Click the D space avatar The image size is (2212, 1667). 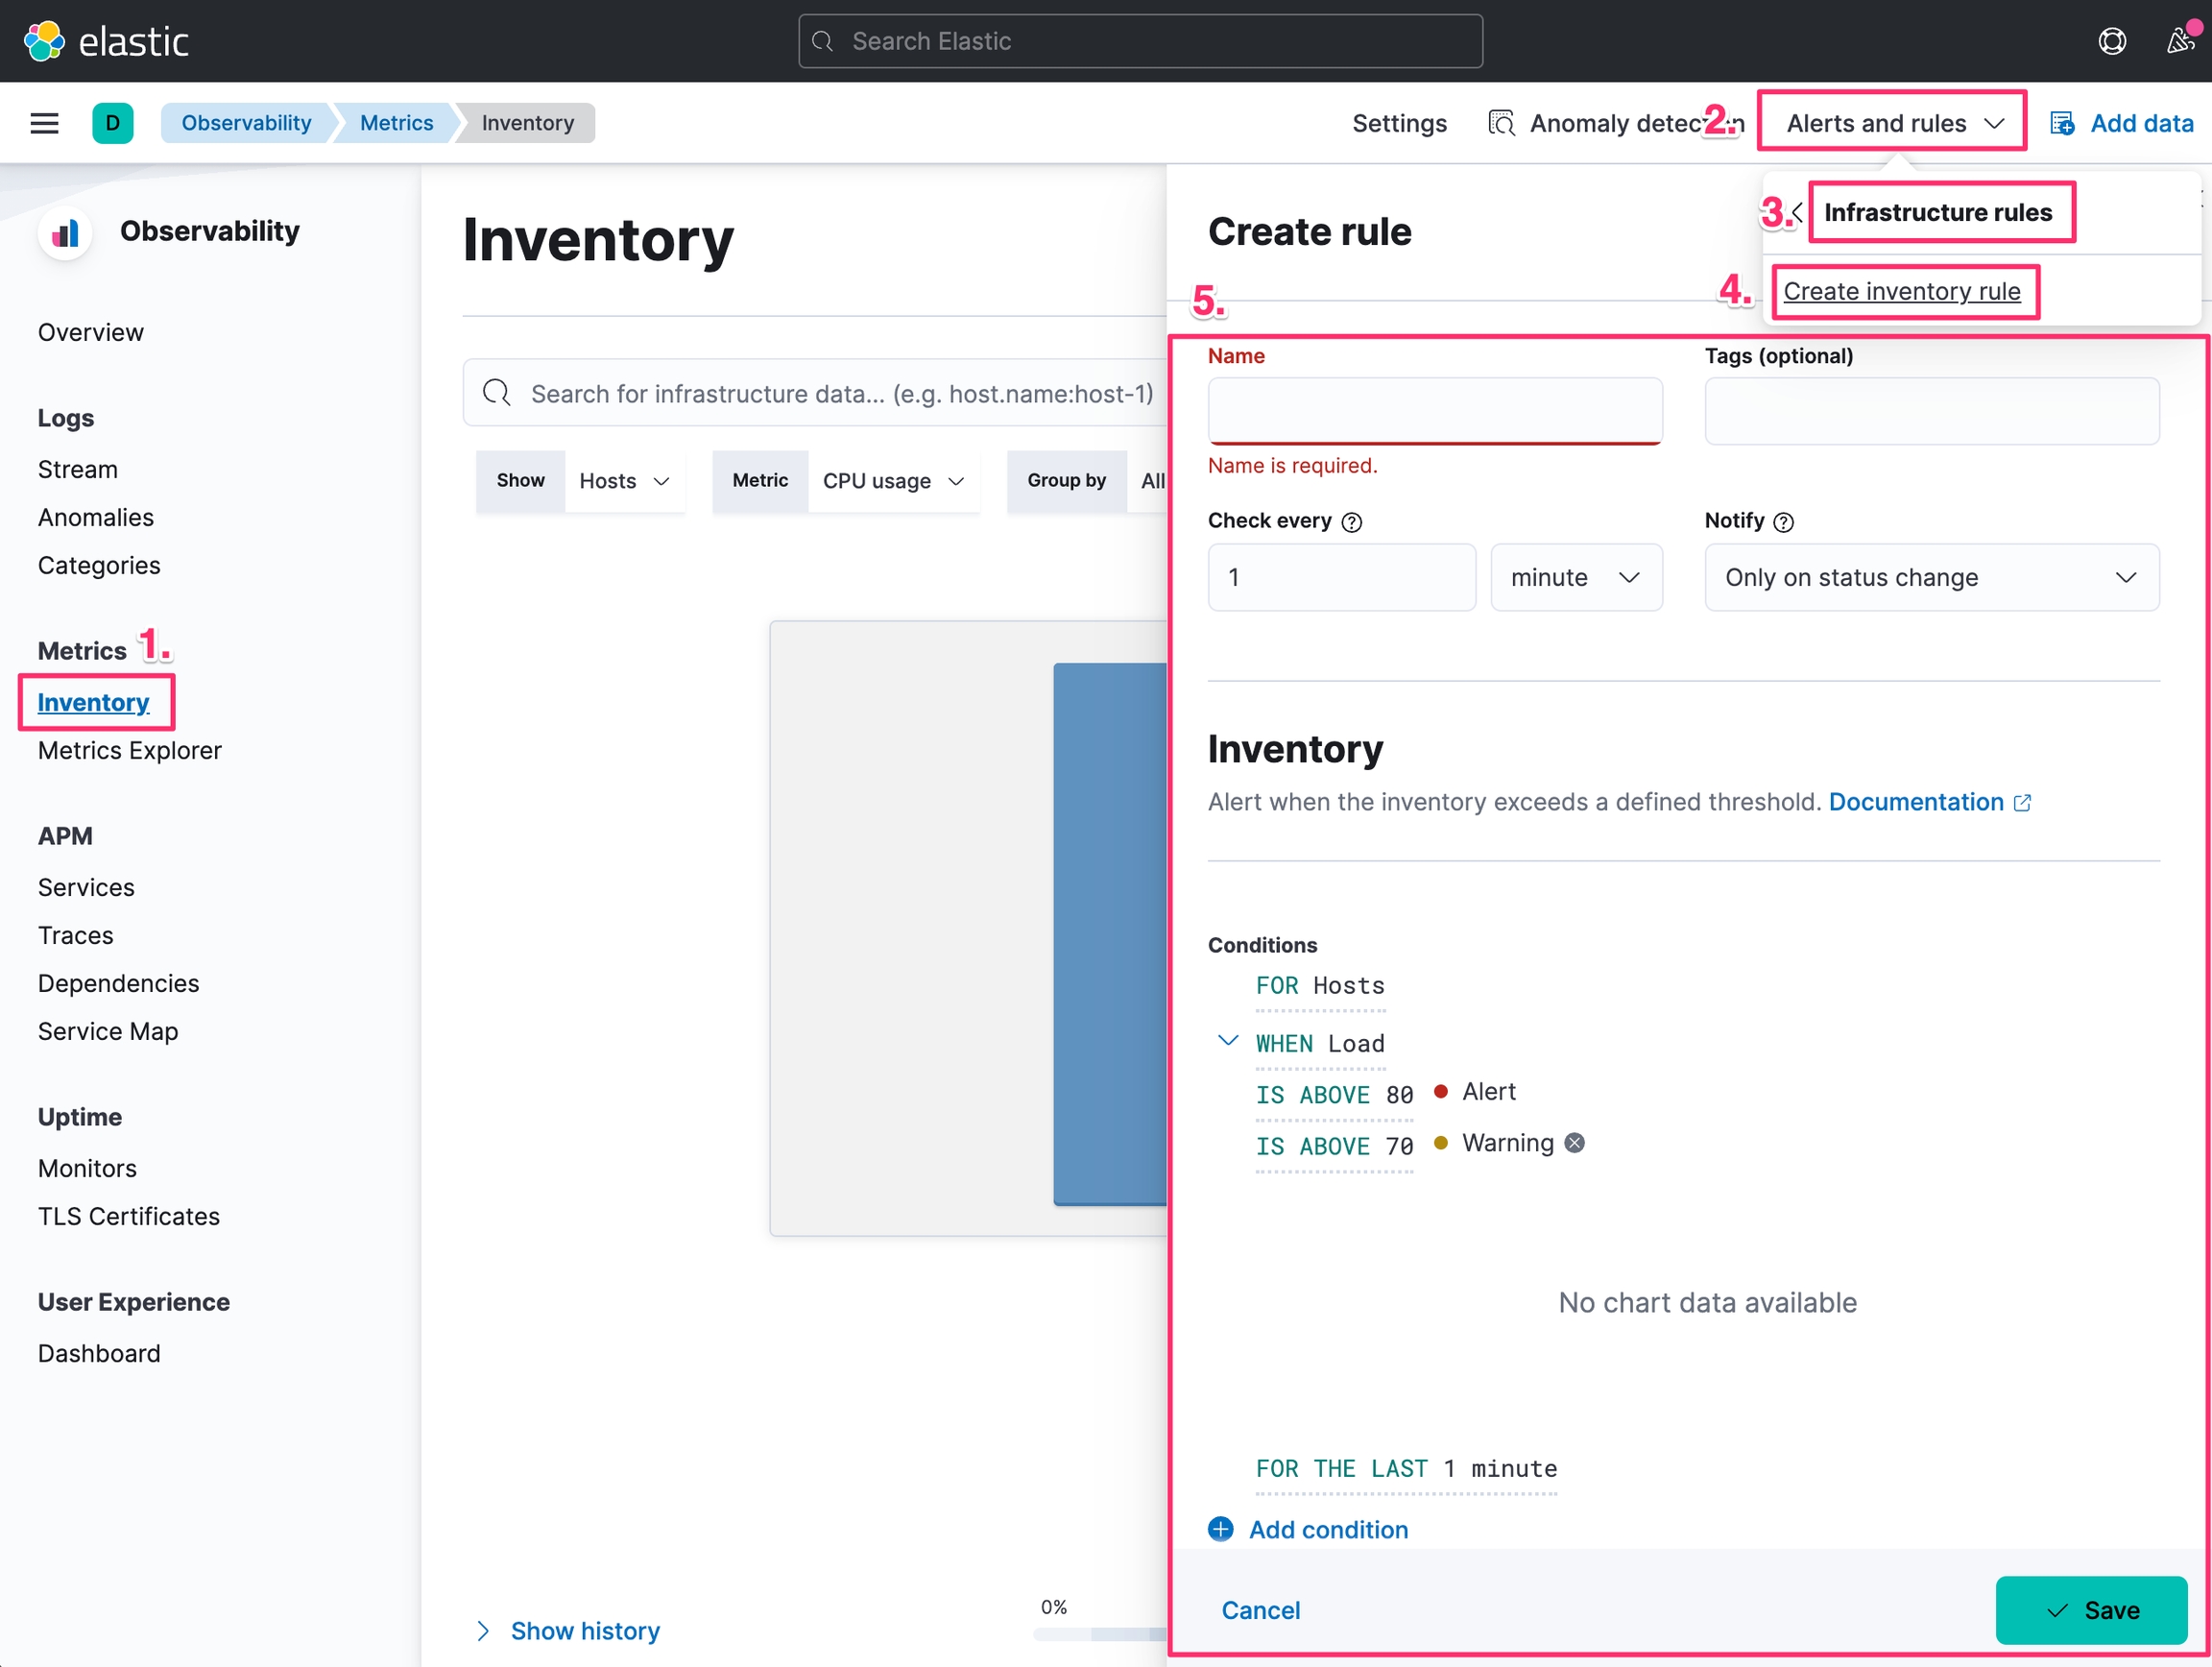(112, 123)
